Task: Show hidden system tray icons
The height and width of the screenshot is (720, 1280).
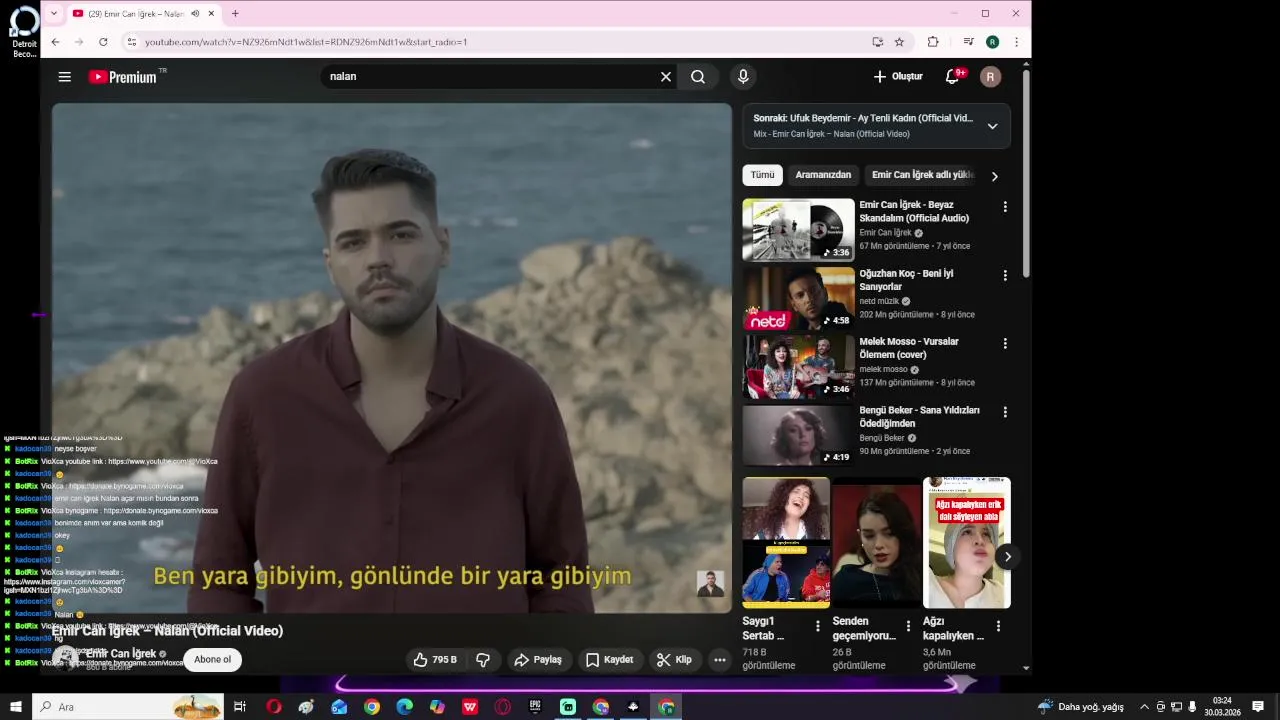Action: click(x=1145, y=707)
